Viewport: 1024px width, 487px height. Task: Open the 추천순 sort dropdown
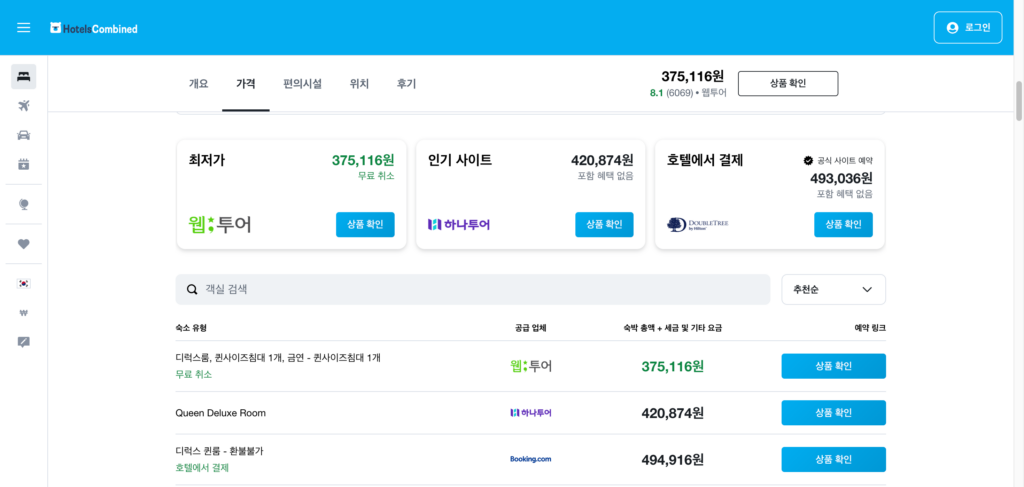pos(833,290)
